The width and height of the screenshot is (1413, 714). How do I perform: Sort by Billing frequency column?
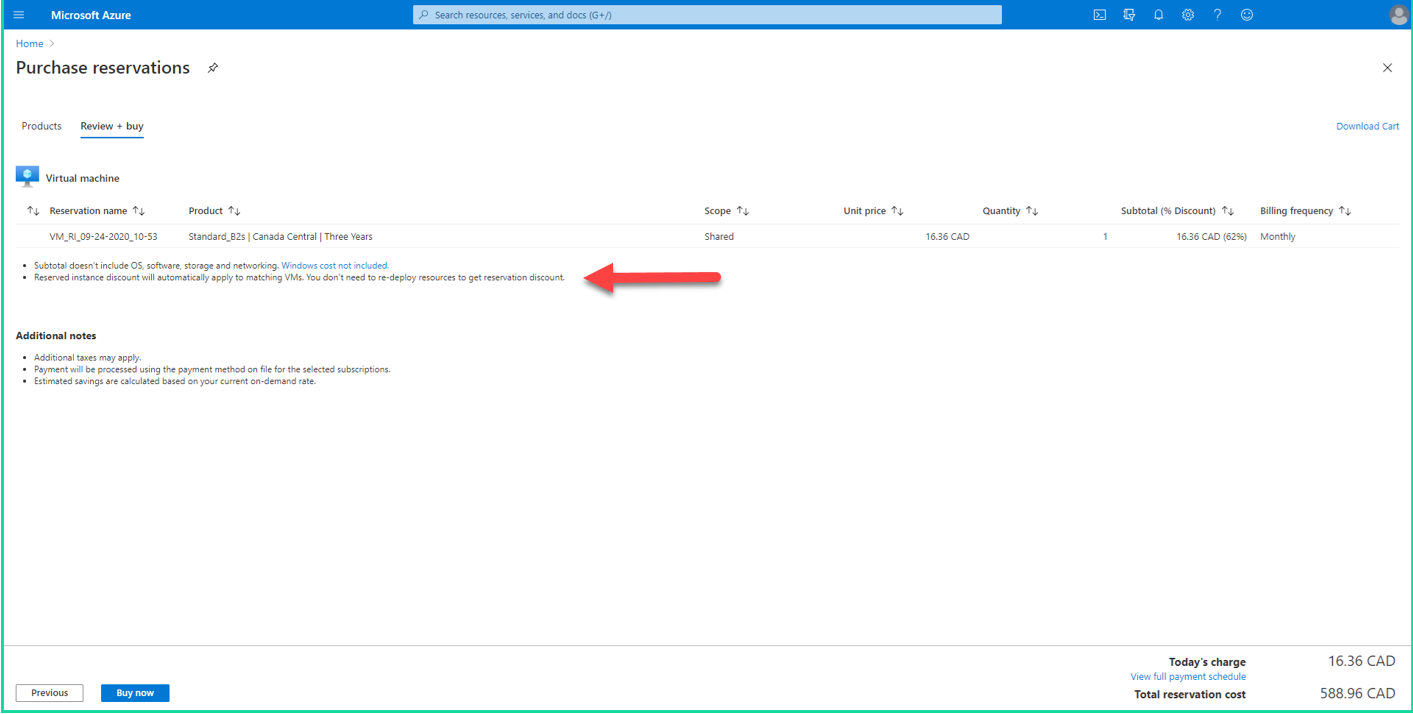click(1305, 211)
